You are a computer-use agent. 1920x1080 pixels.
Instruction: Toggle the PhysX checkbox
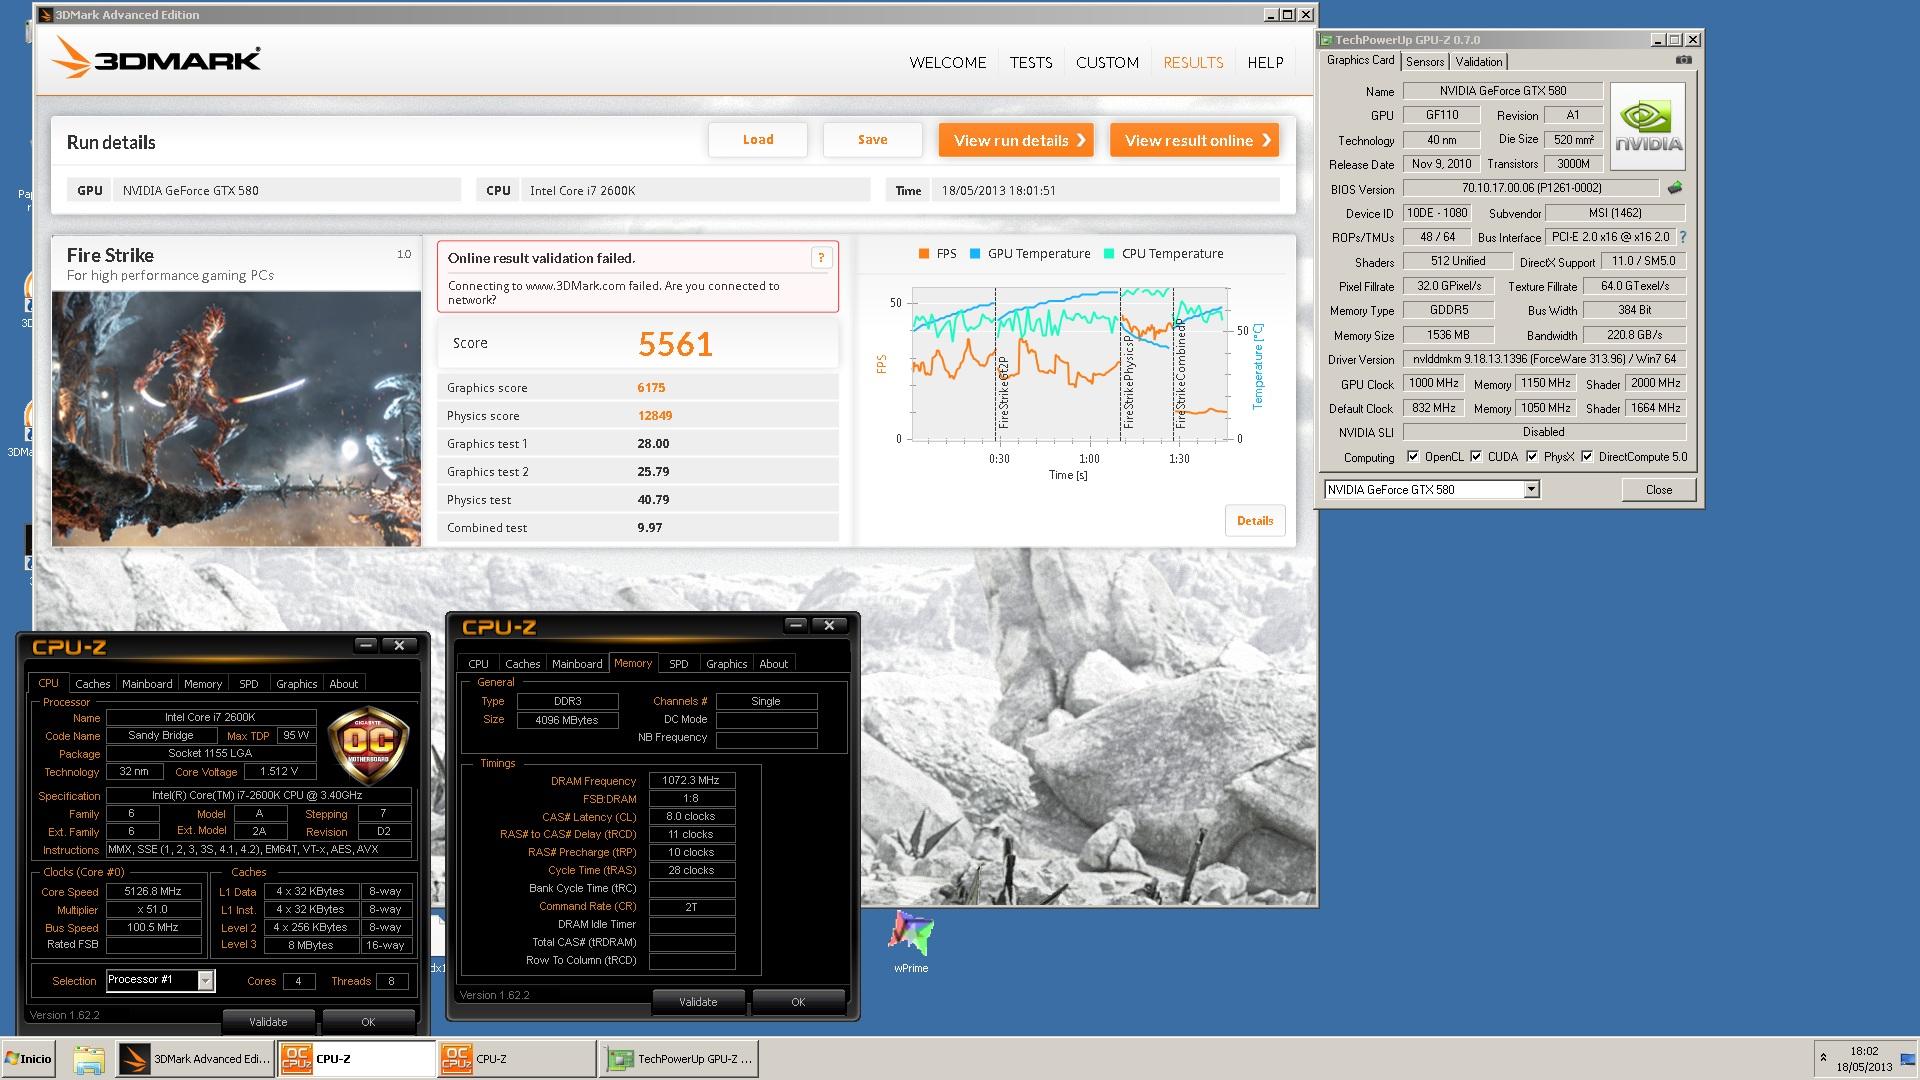1532,457
